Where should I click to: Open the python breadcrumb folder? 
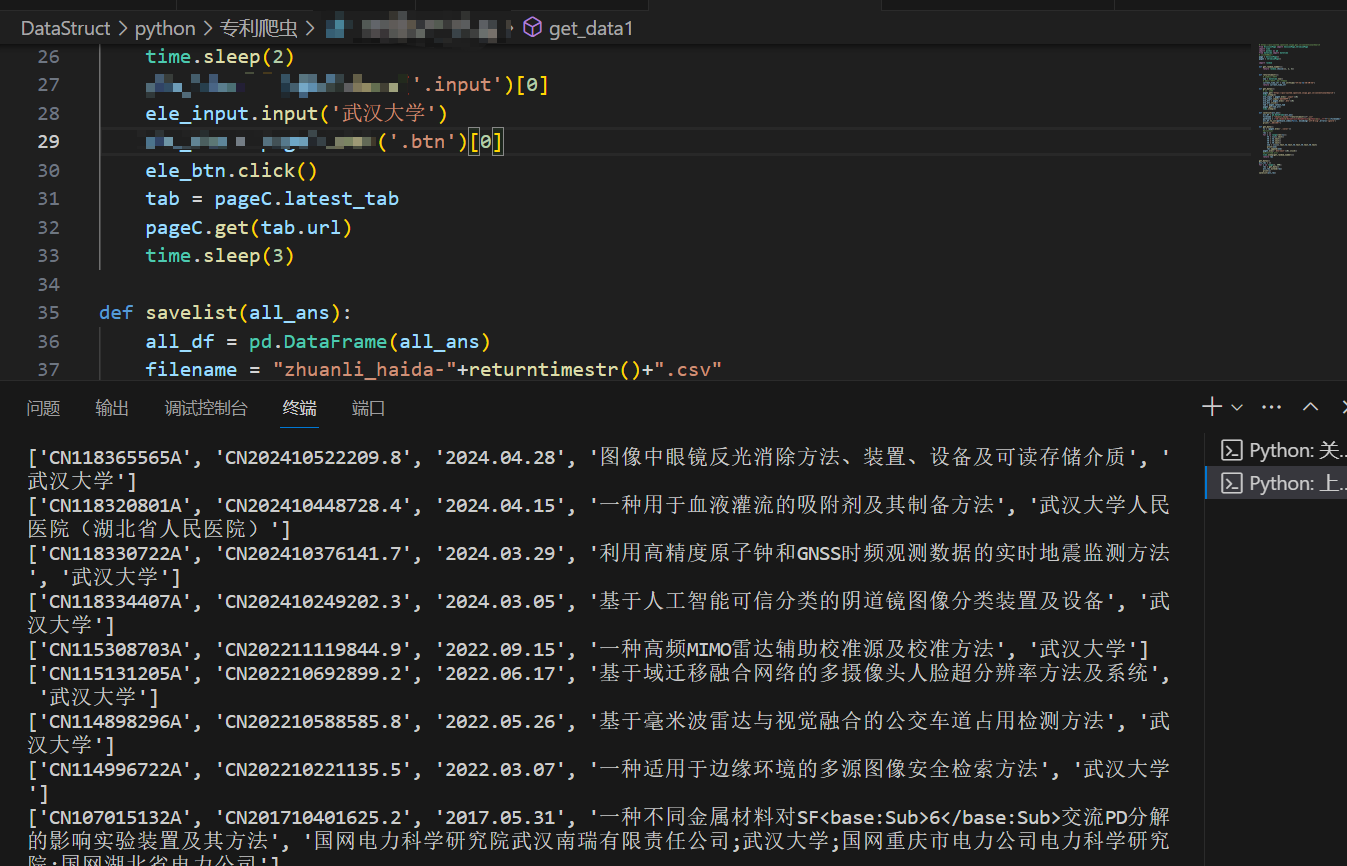(165, 28)
